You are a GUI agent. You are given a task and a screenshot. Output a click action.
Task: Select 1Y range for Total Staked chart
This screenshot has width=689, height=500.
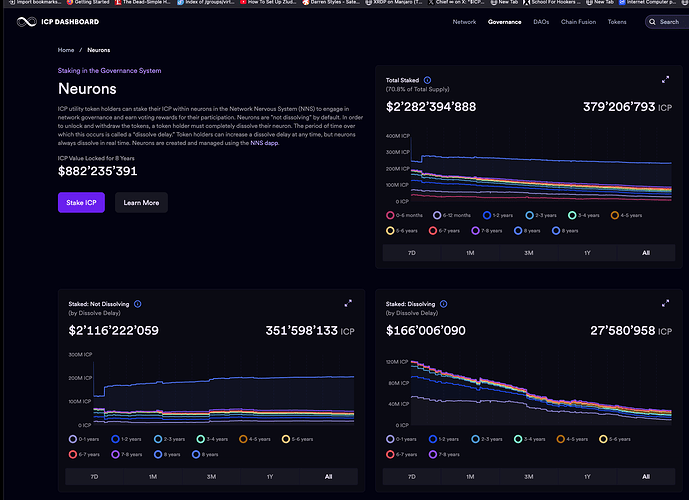point(587,253)
